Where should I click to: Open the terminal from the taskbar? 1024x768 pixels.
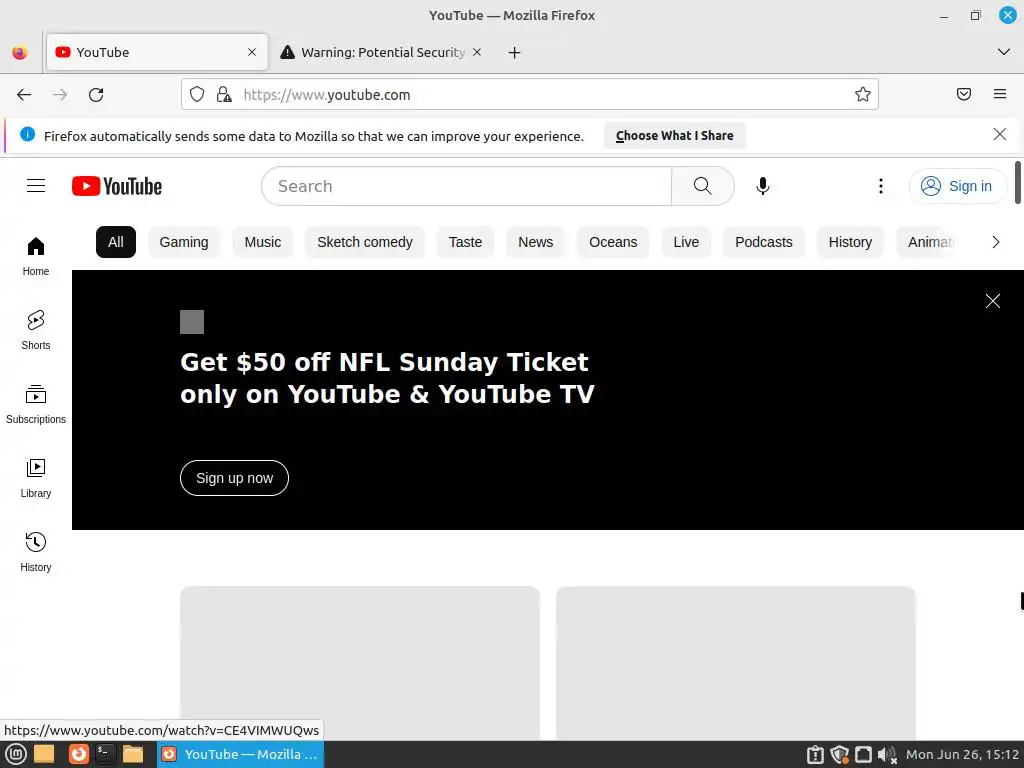tap(105, 754)
